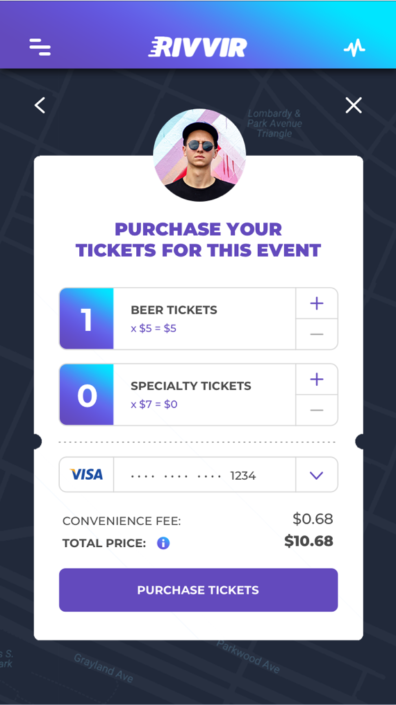Click the Purchase Tickets button
The image size is (396, 705).
click(198, 590)
